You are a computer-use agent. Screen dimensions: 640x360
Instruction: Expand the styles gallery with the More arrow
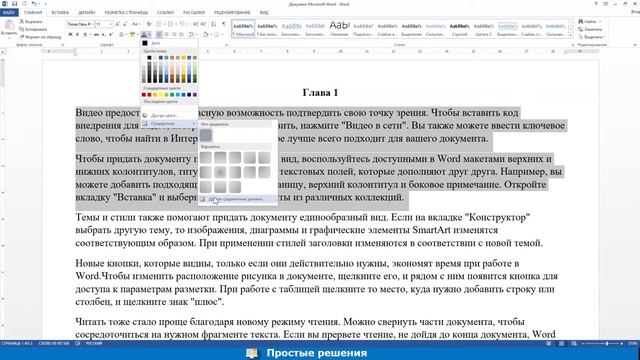click(571, 35)
